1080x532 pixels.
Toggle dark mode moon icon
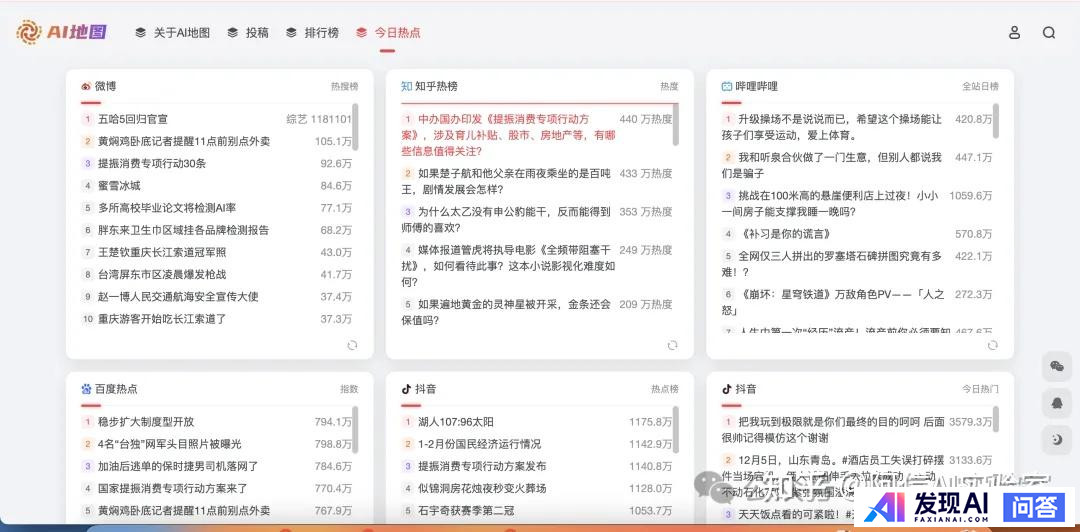[1057, 439]
